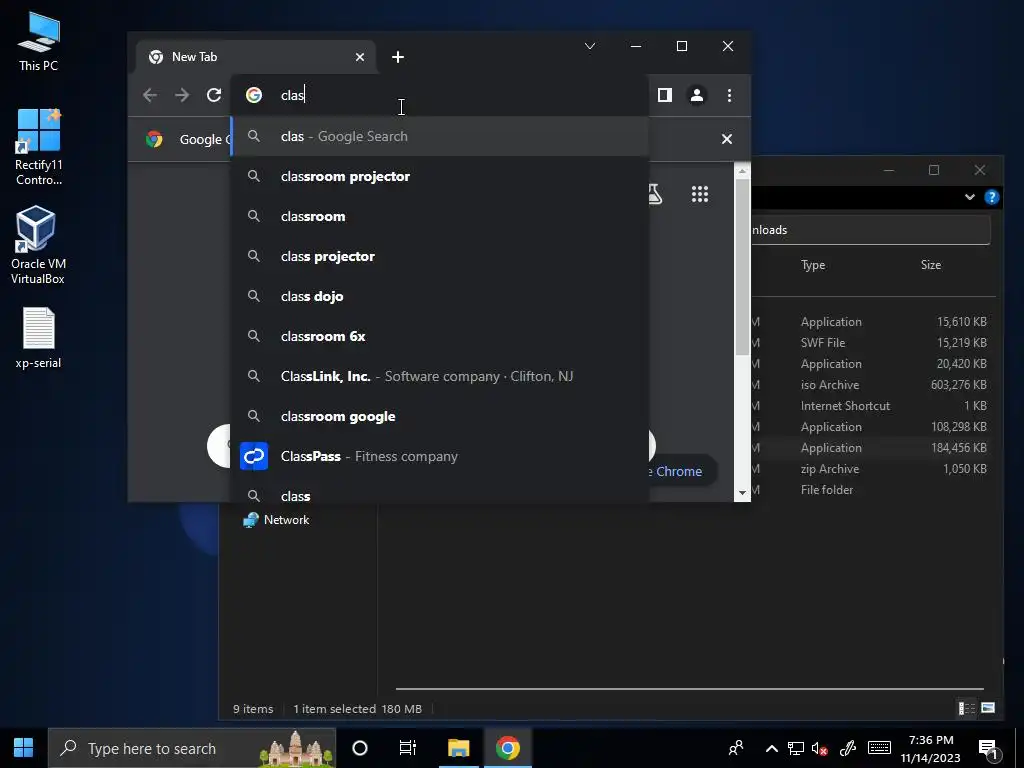Choose the 'class' suggestion at bottom

coord(440,493)
